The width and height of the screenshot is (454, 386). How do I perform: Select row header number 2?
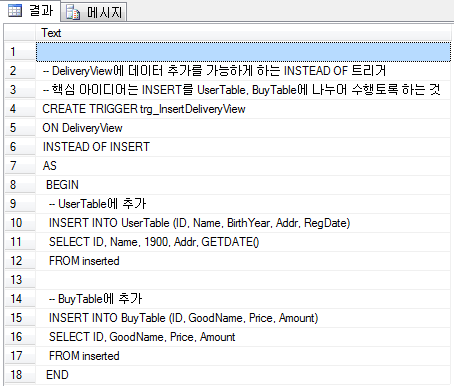20,71
